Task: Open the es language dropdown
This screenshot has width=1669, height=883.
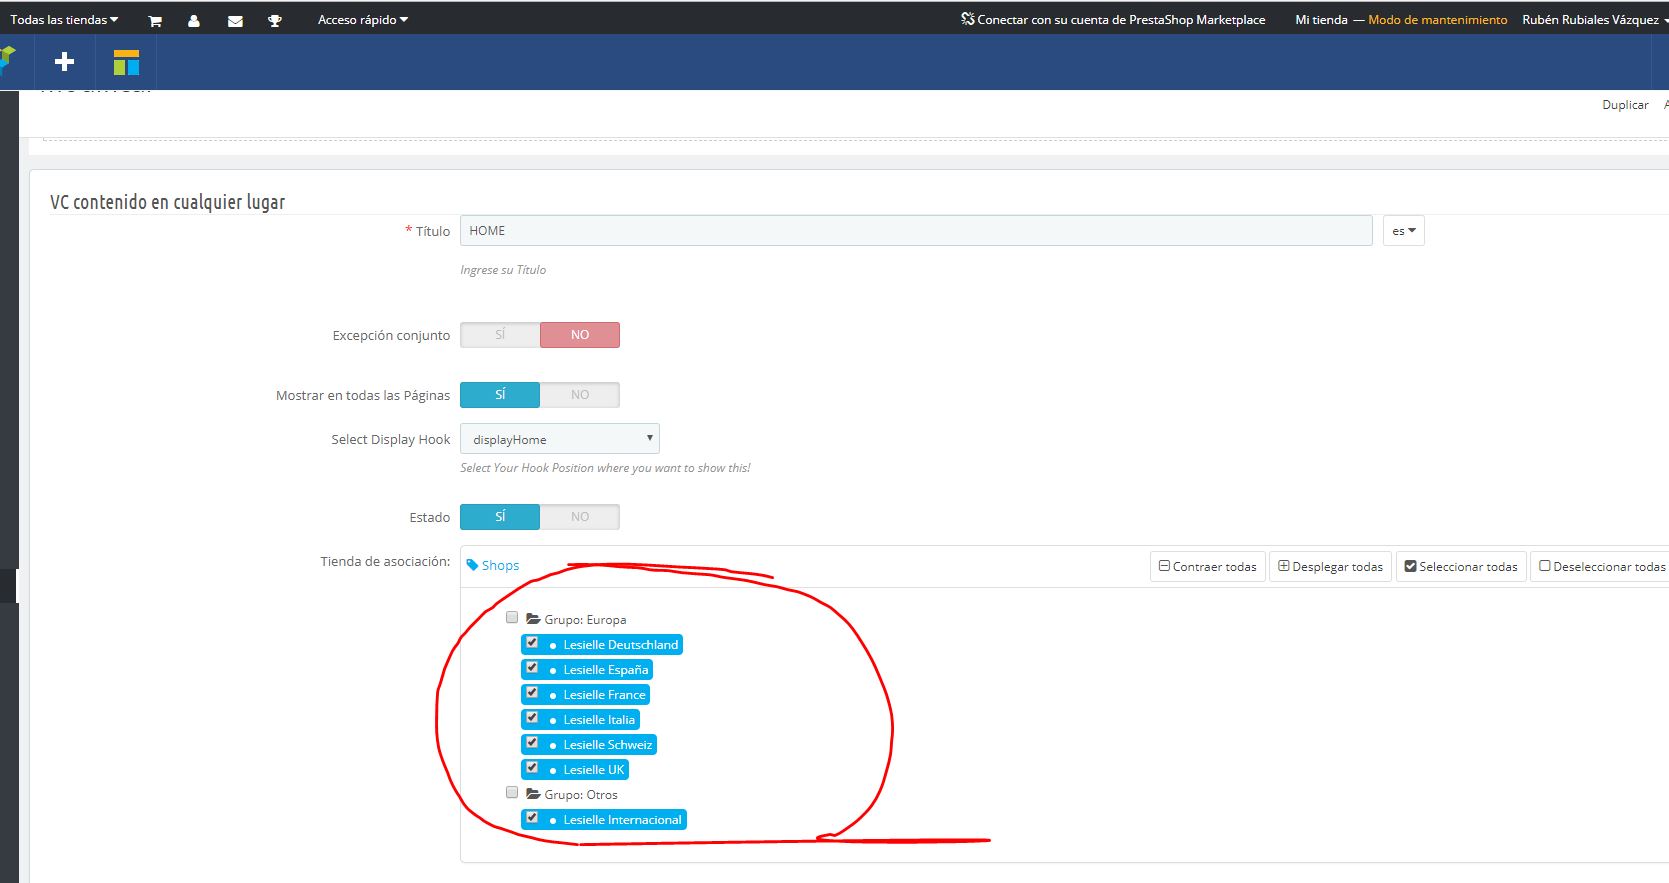Action: pyautogui.click(x=1403, y=231)
